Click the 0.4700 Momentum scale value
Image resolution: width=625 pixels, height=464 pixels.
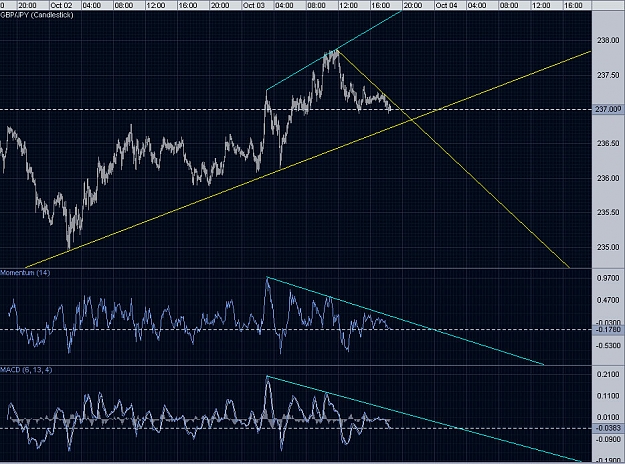point(608,300)
